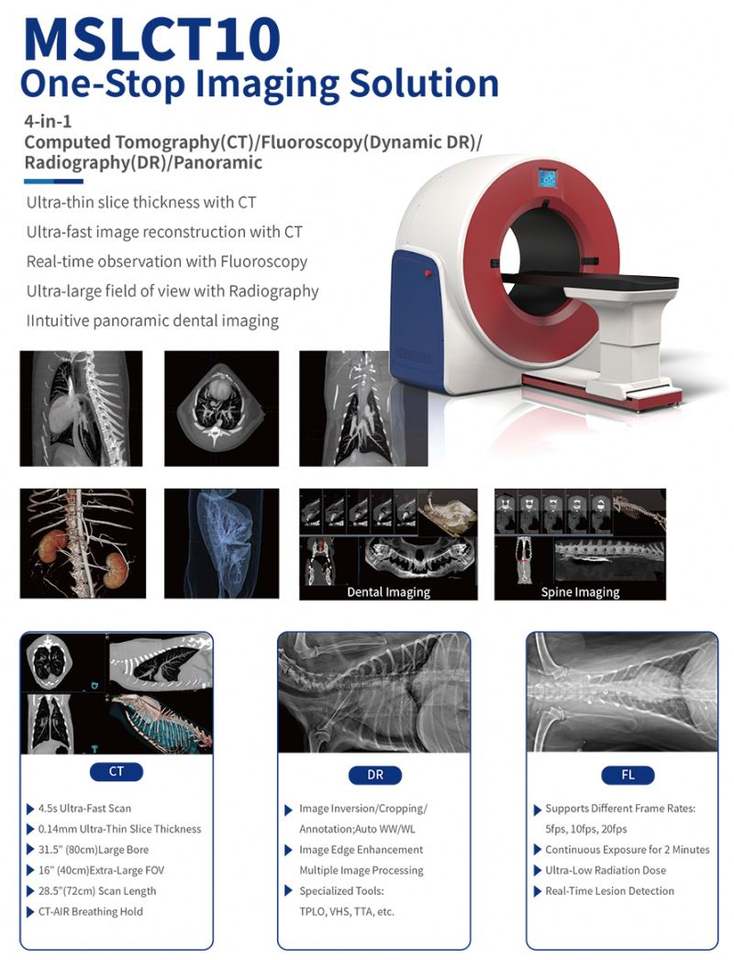Click the arrow bullet beside Specialized Tools

(288, 891)
